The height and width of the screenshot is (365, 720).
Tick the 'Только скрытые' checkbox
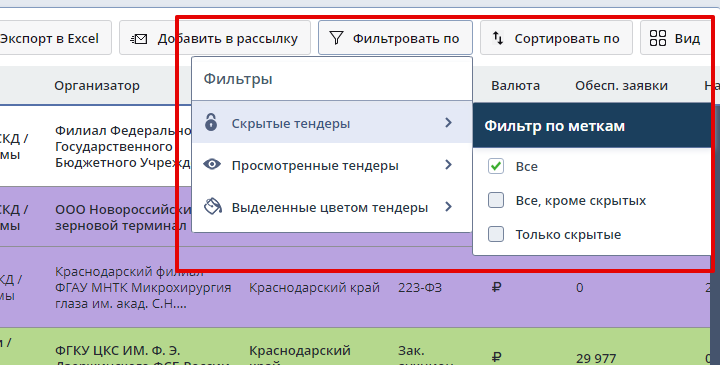[496, 234]
